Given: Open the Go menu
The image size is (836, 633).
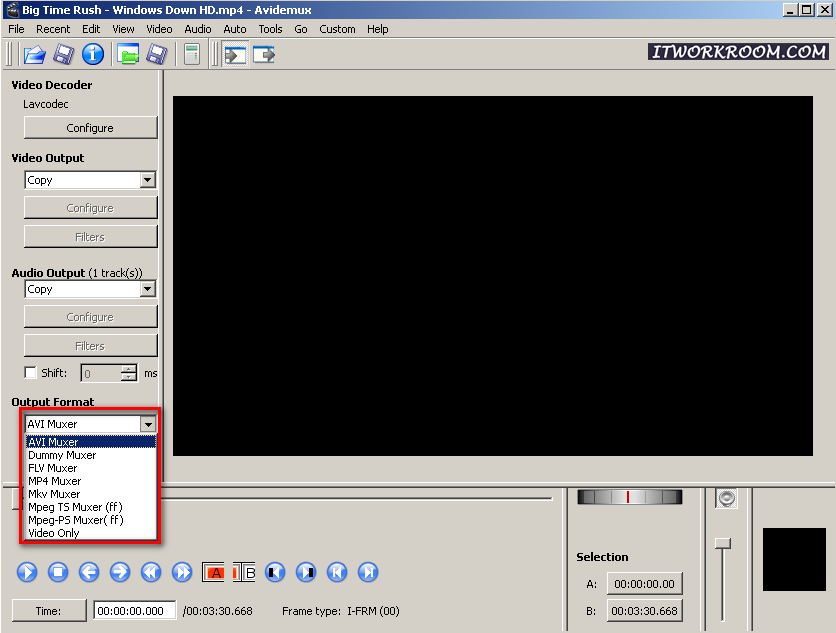Looking at the screenshot, I should click(301, 29).
